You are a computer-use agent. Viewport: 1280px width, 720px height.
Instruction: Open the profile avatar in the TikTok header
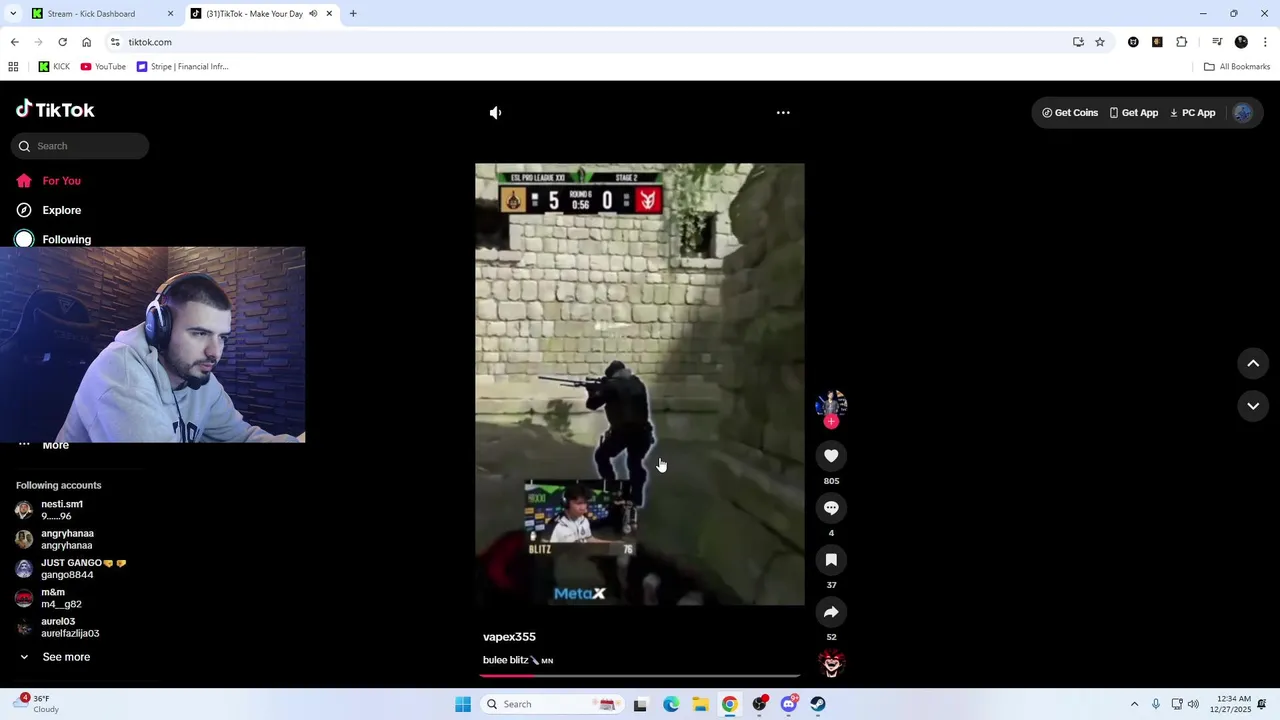pyautogui.click(x=1243, y=113)
